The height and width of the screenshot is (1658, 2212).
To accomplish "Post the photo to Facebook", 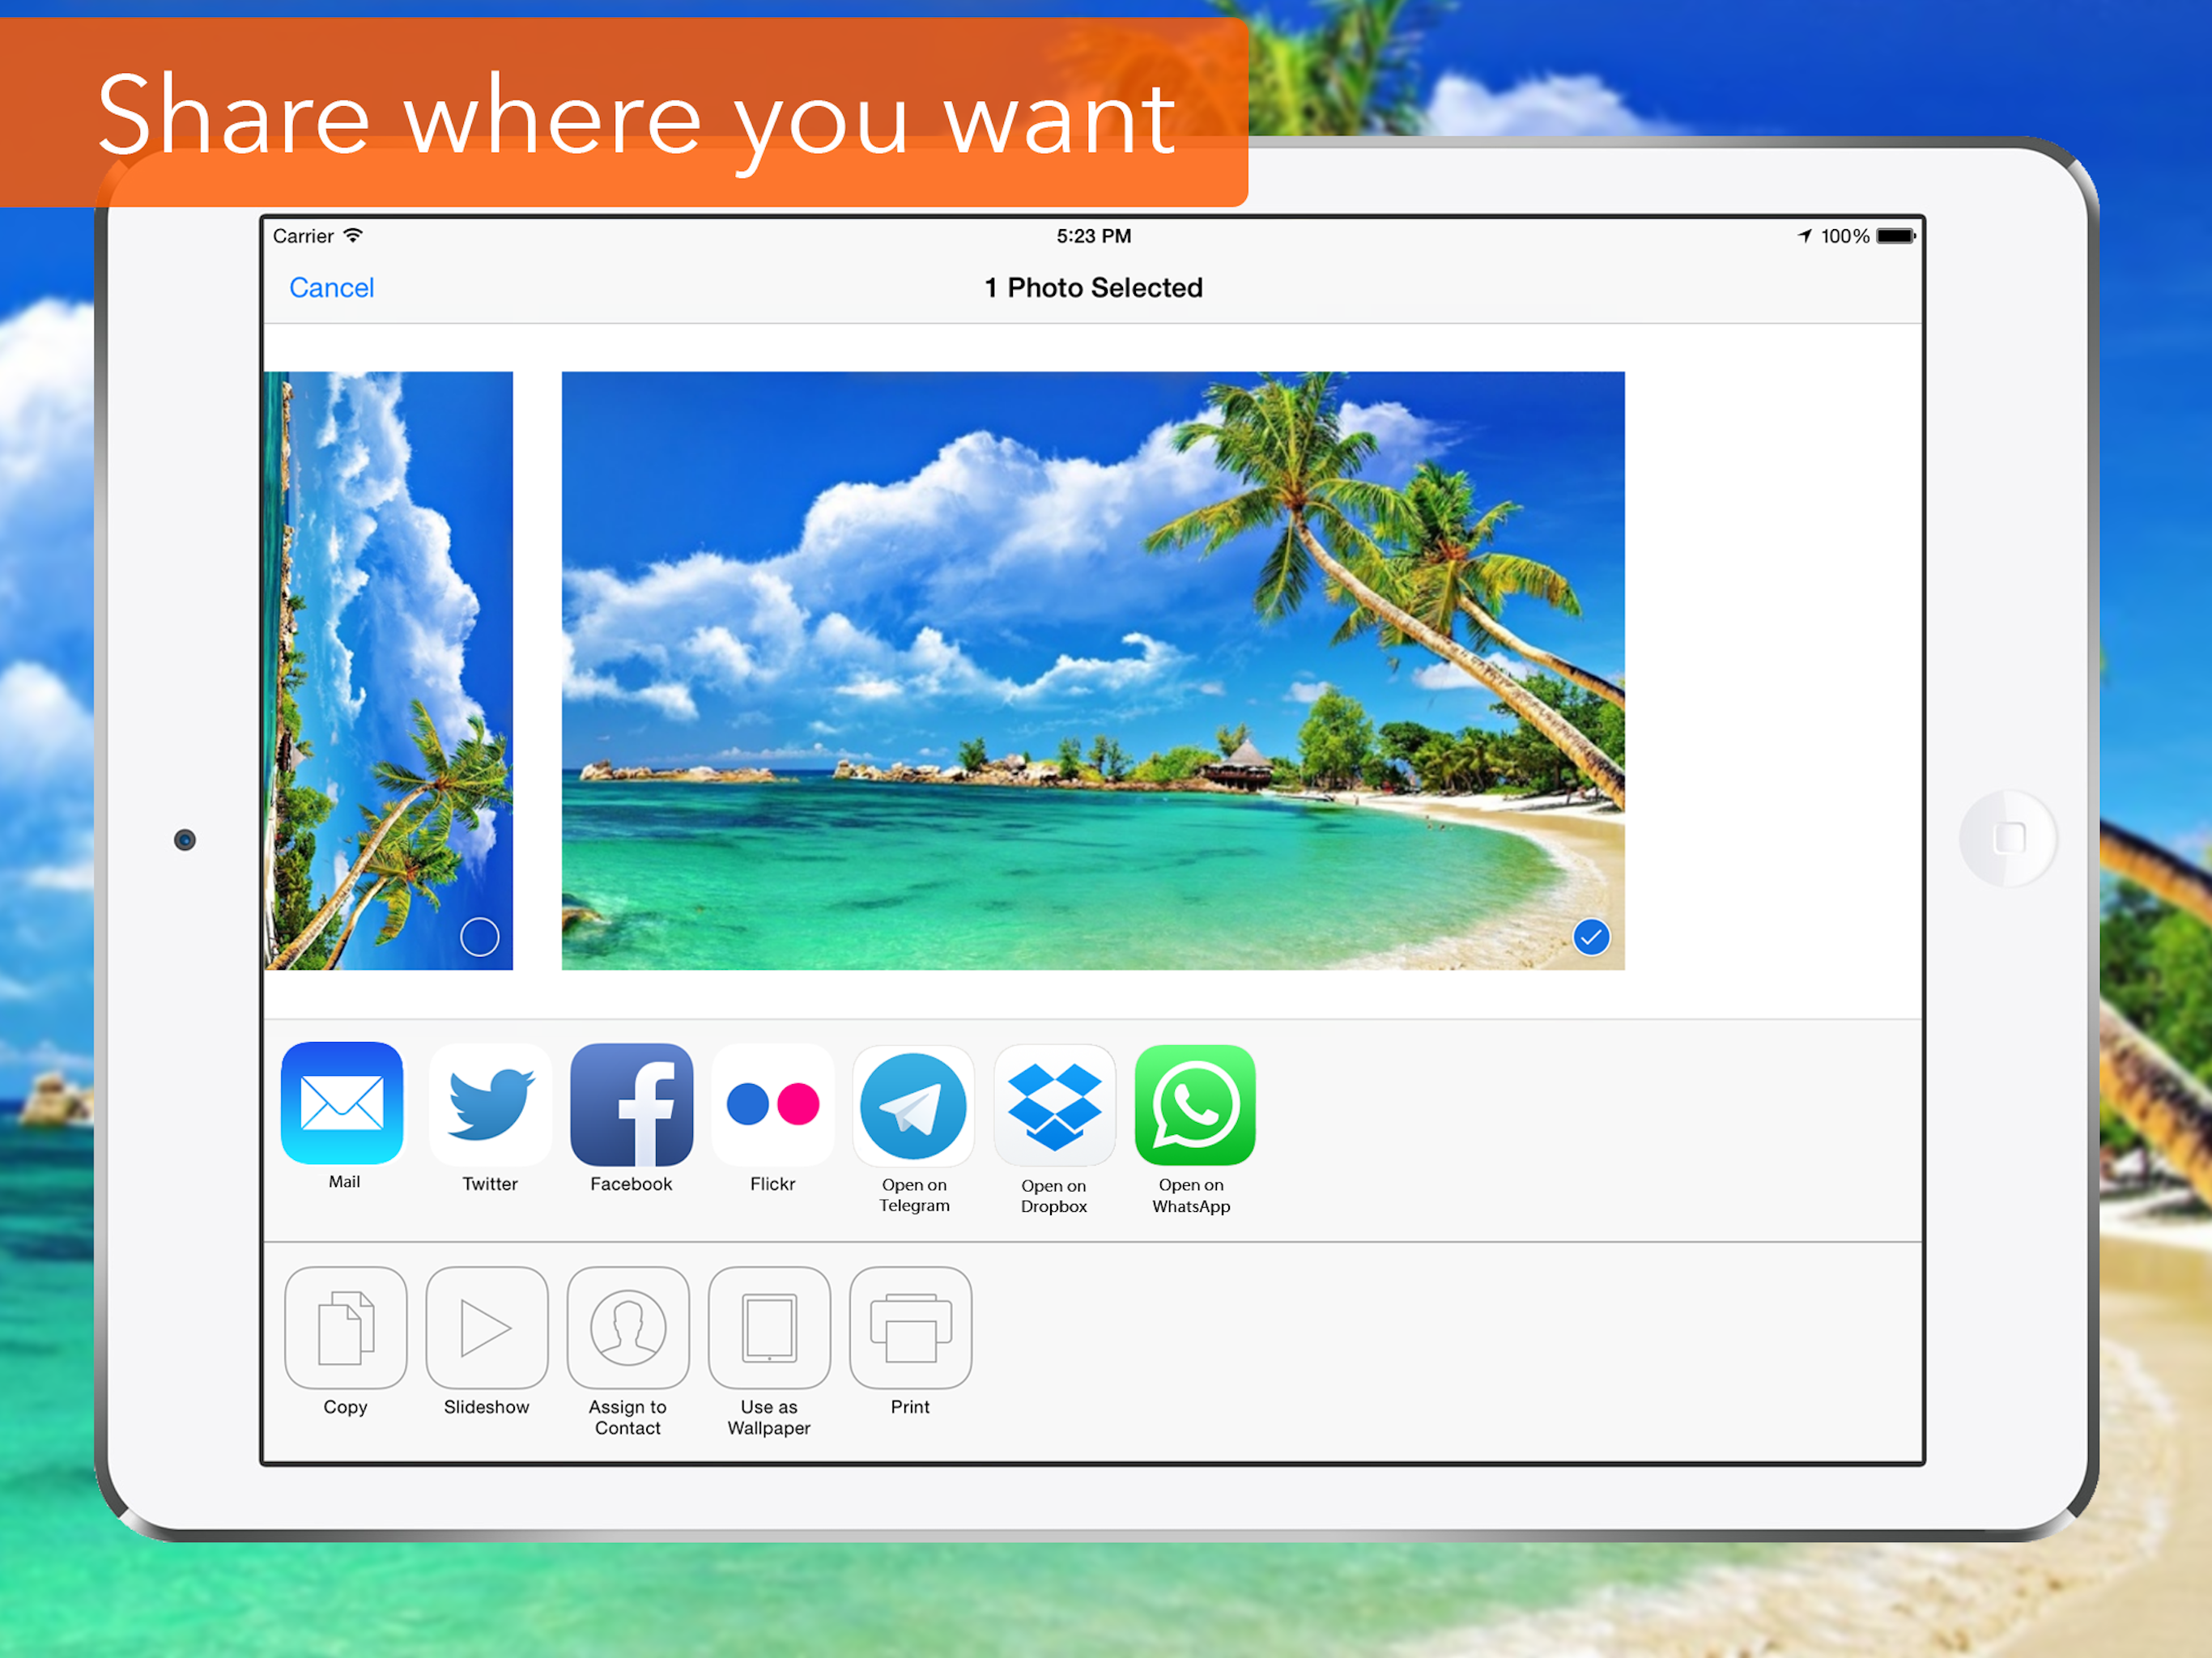I will tap(631, 1105).
